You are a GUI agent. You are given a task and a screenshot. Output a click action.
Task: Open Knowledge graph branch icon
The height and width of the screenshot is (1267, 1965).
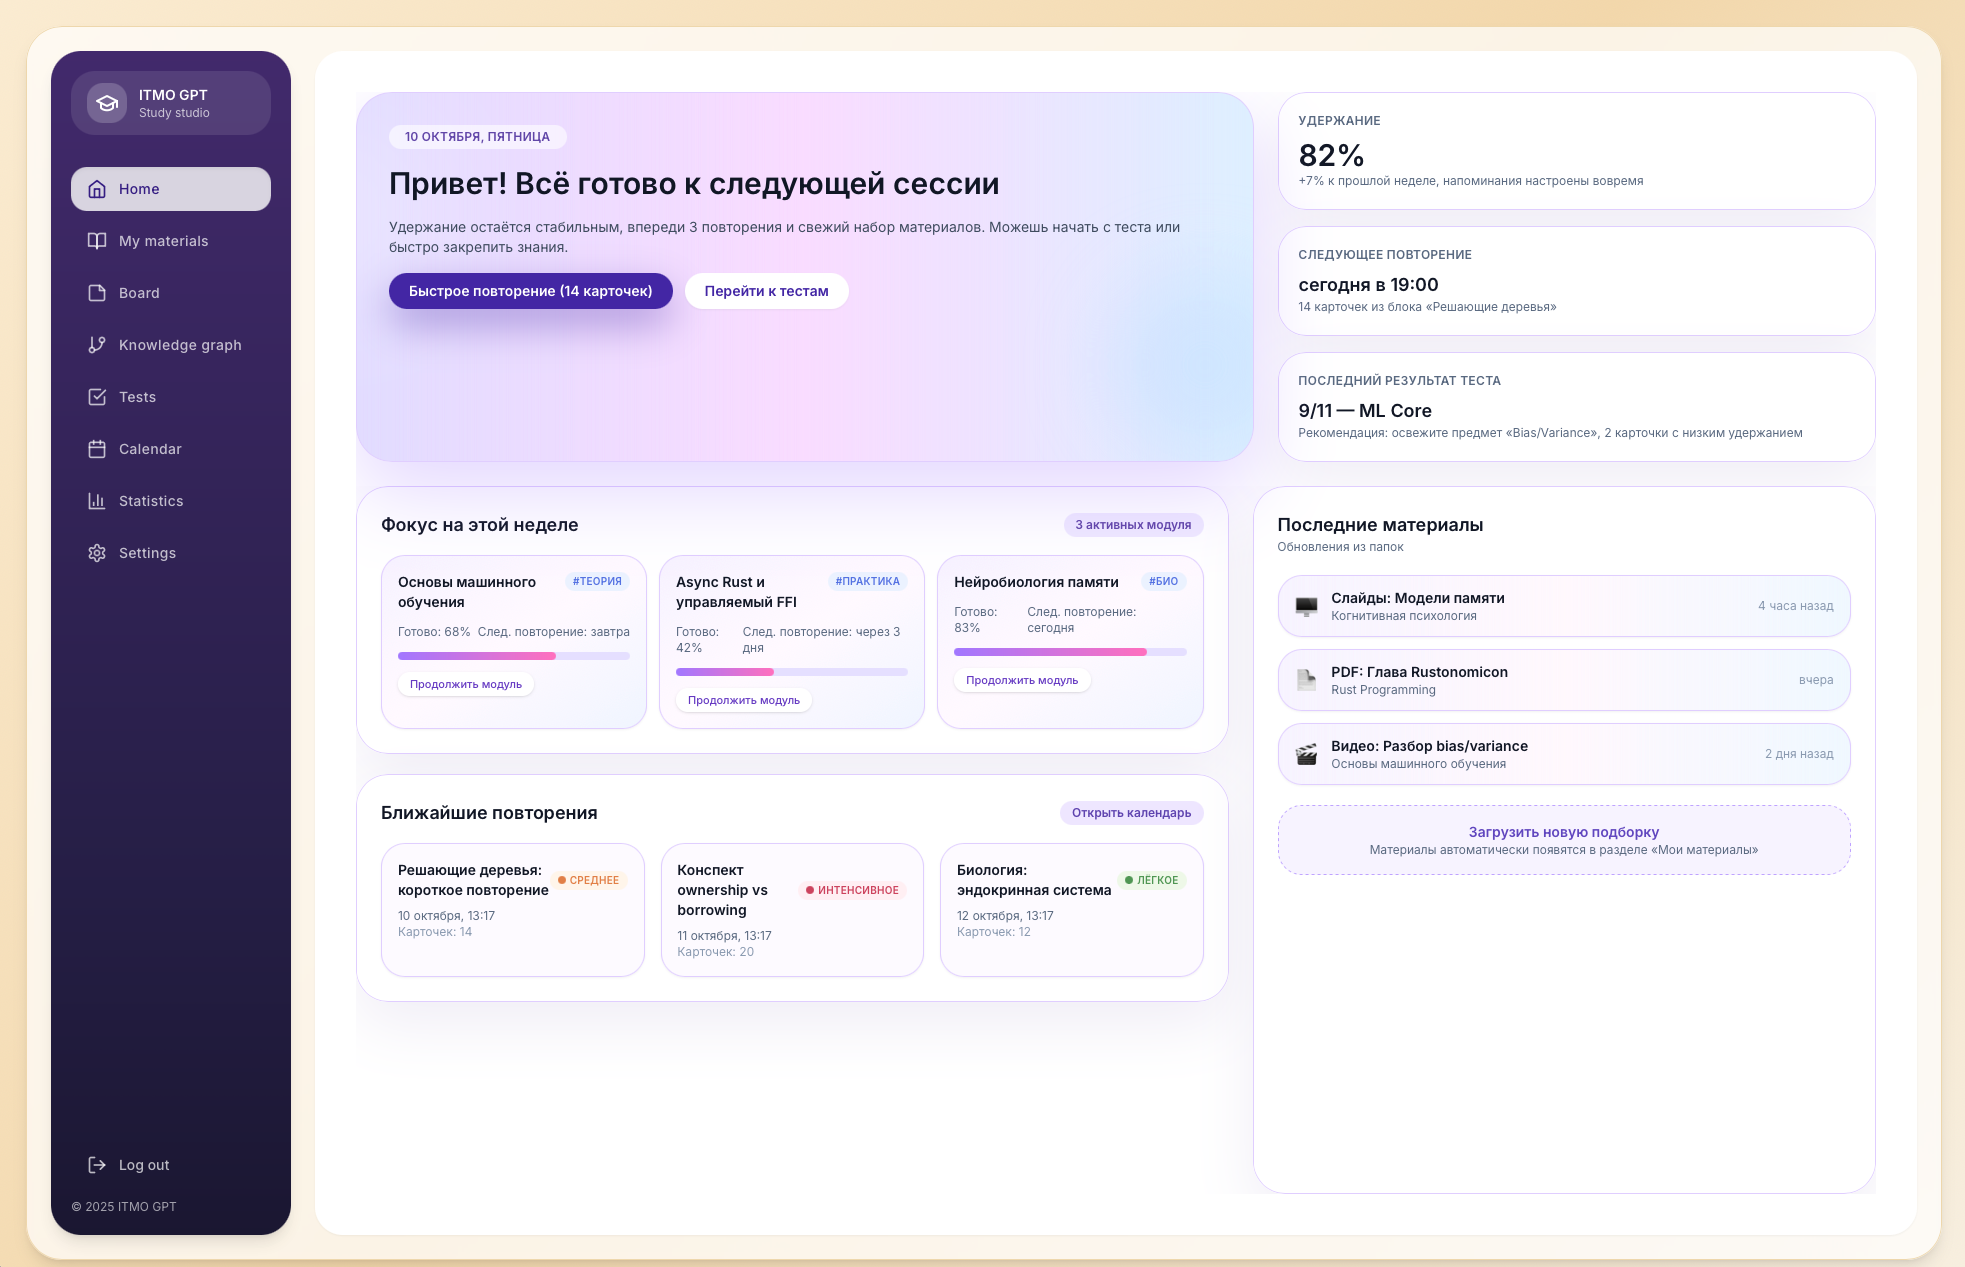tap(97, 345)
